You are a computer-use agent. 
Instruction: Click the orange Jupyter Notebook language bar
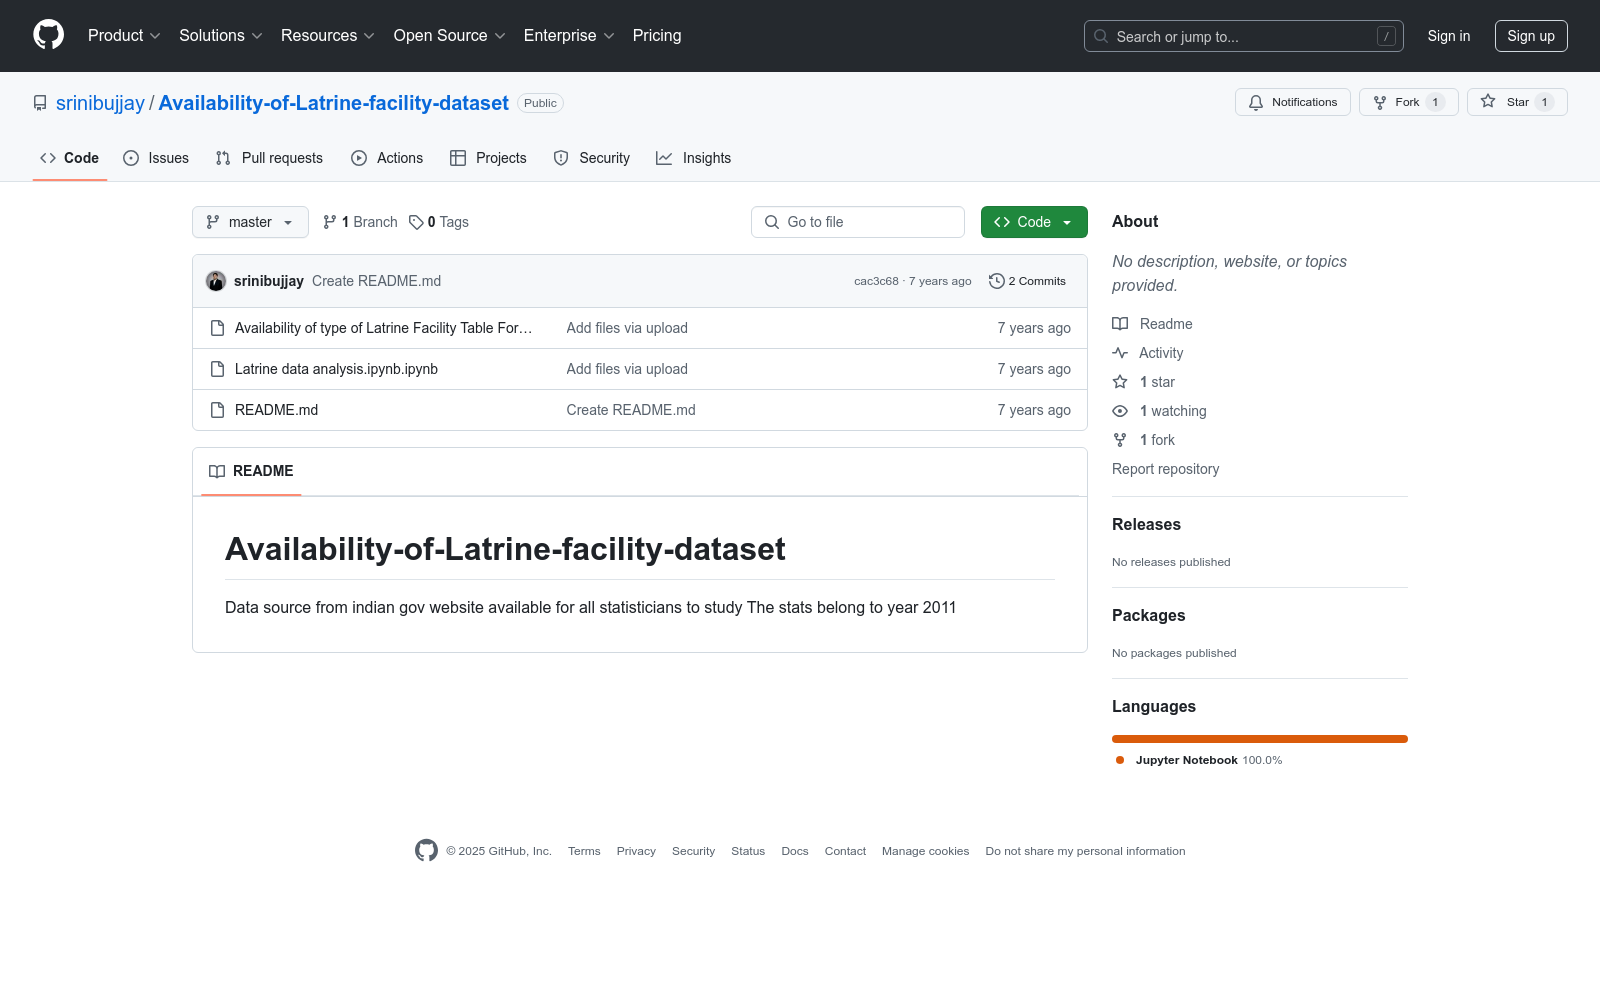(x=1260, y=739)
